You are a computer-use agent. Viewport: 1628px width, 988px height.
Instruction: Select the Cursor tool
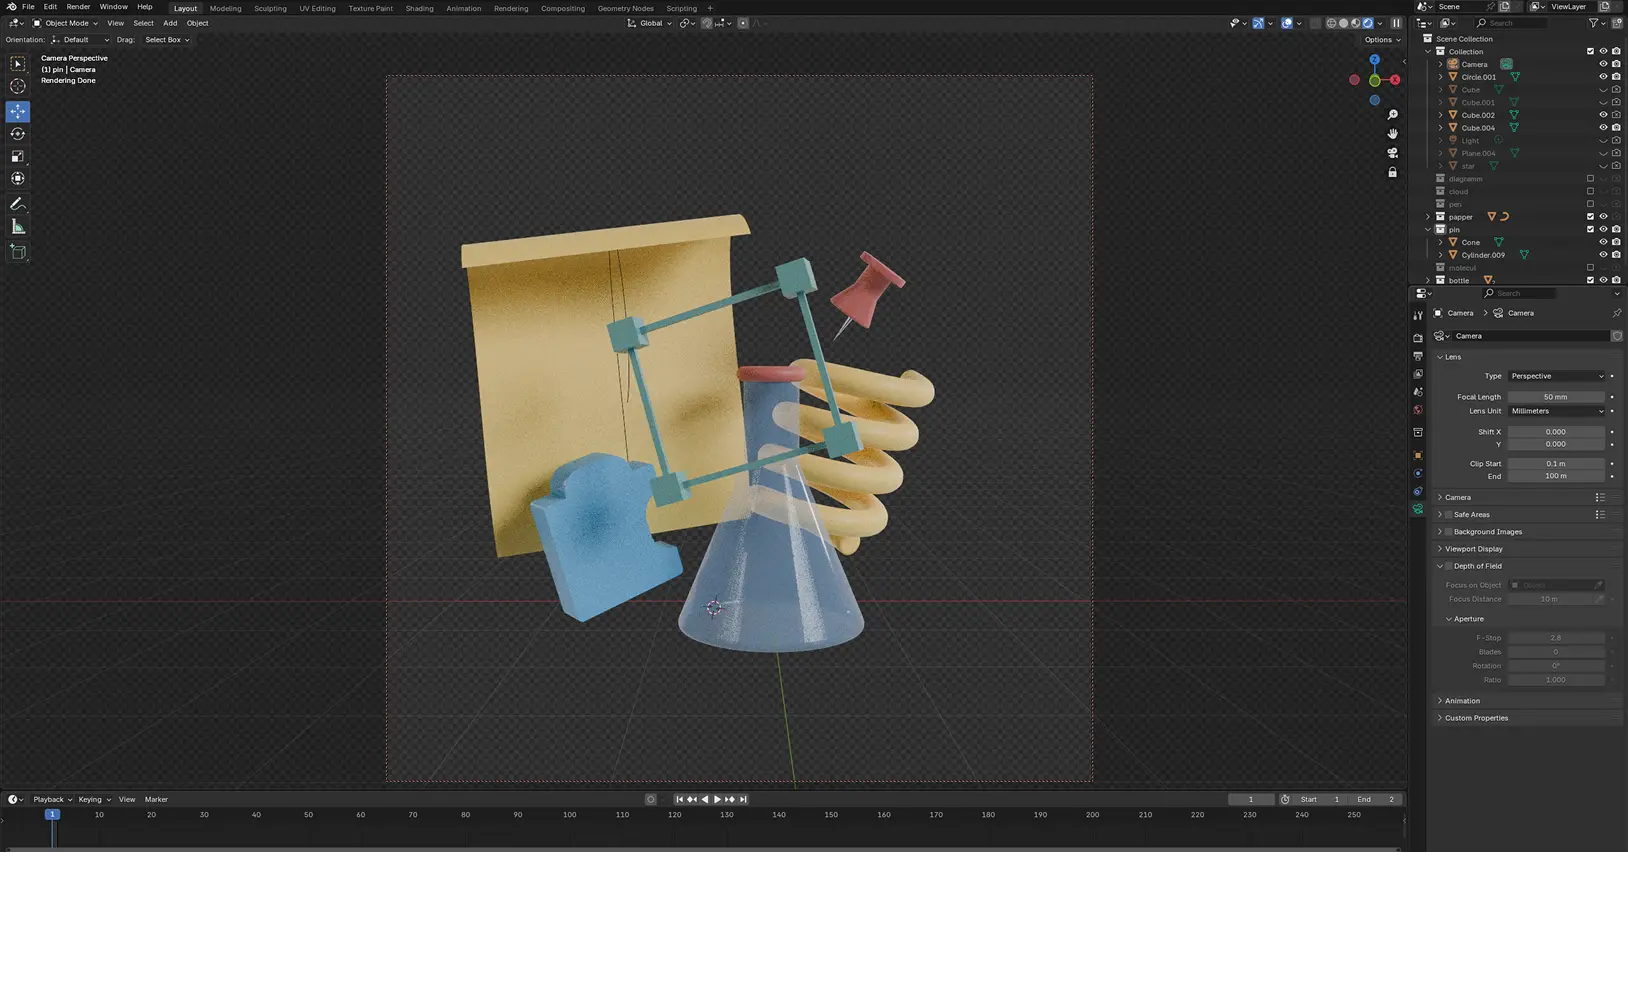[18, 86]
